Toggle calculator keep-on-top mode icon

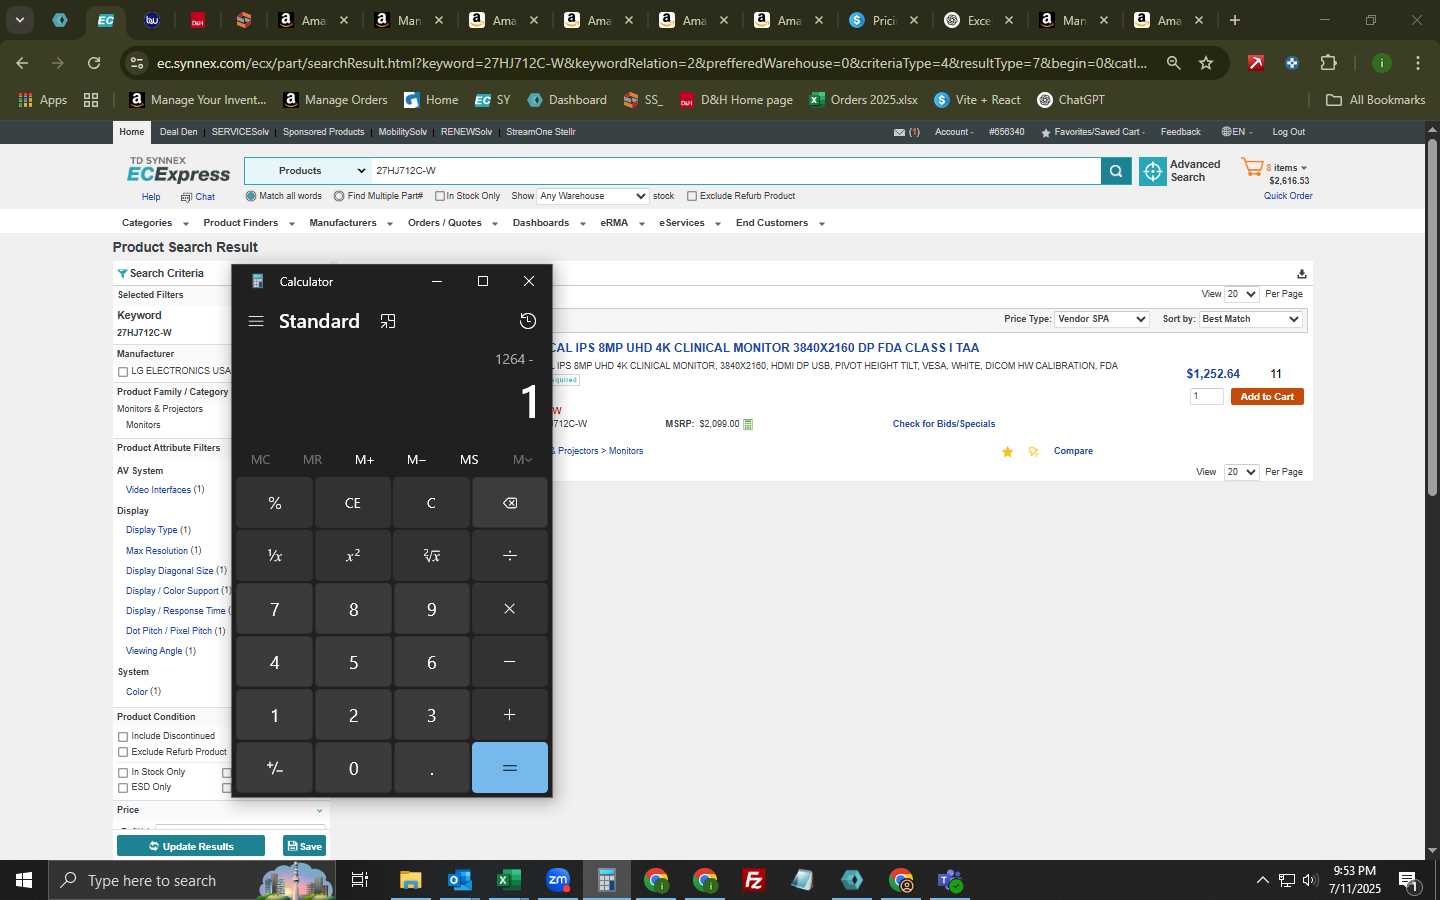tap(388, 321)
